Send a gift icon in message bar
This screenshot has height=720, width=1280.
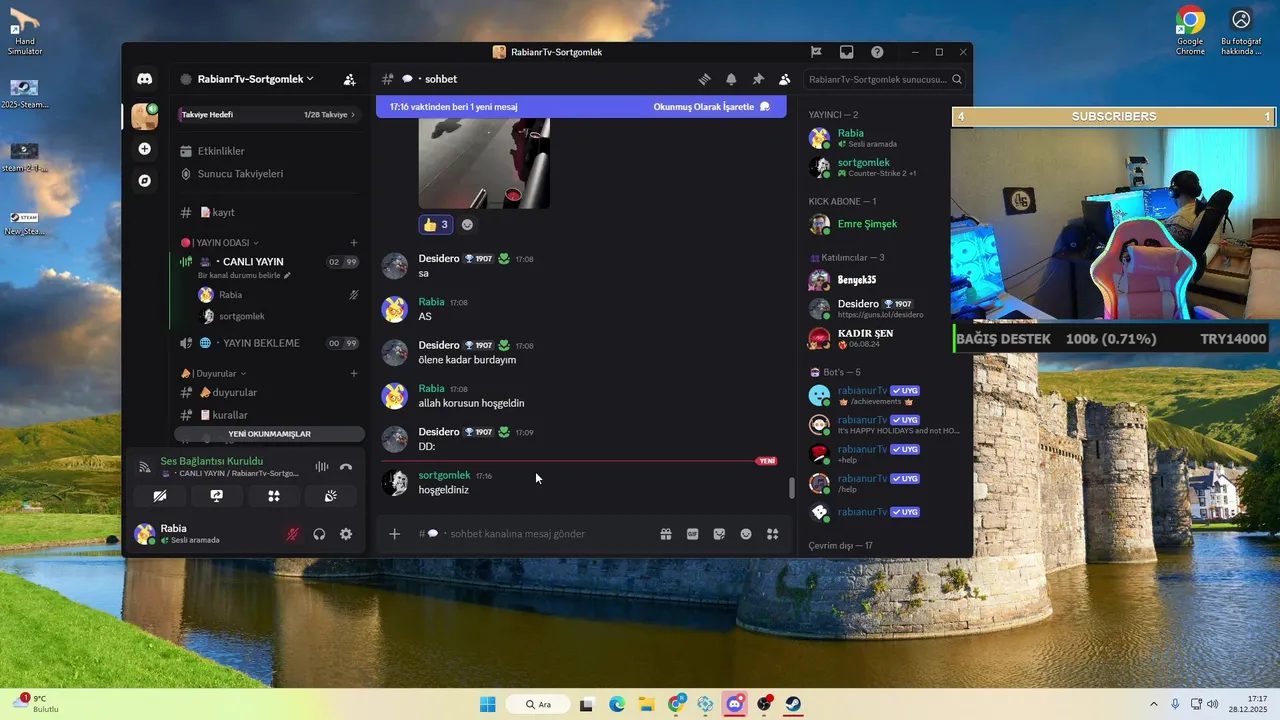[x=665, y=534]
